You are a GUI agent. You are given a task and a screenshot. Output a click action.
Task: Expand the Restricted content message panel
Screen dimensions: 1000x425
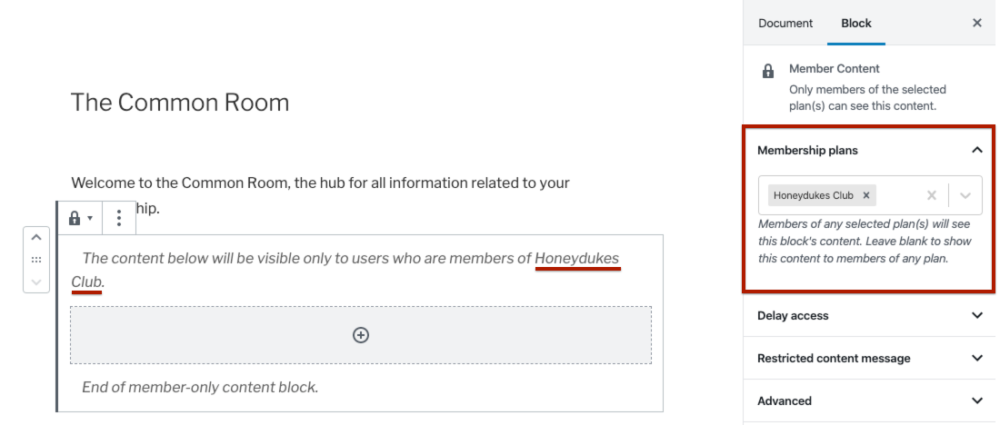coord(870,358)
